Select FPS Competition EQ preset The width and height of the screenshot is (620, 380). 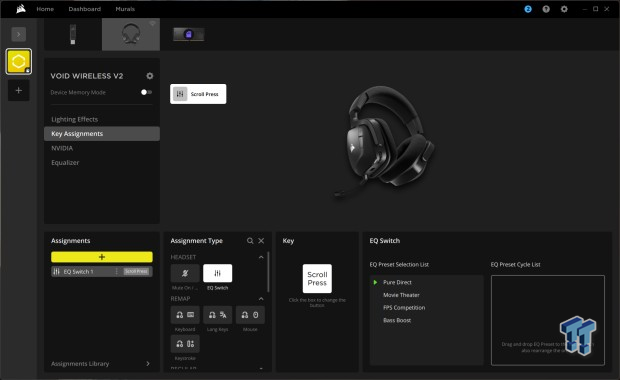404,308
